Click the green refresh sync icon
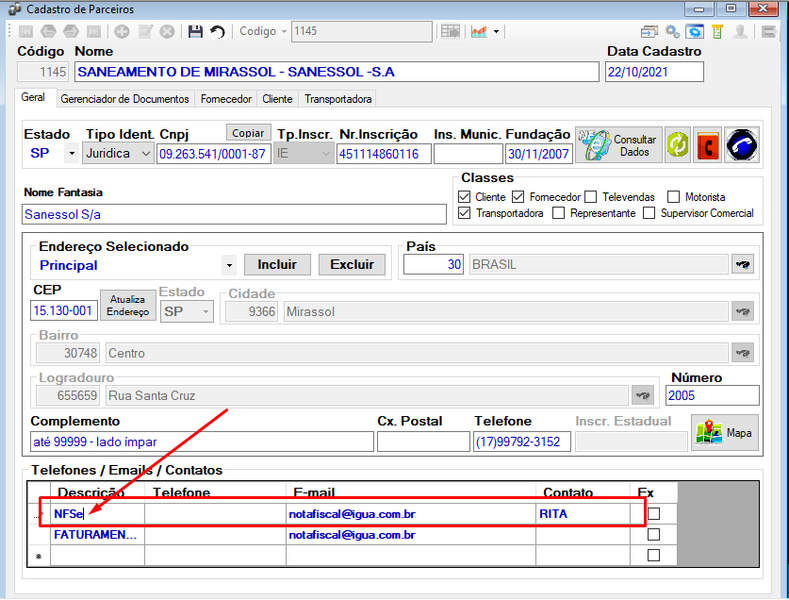 (x=678, y=145)
